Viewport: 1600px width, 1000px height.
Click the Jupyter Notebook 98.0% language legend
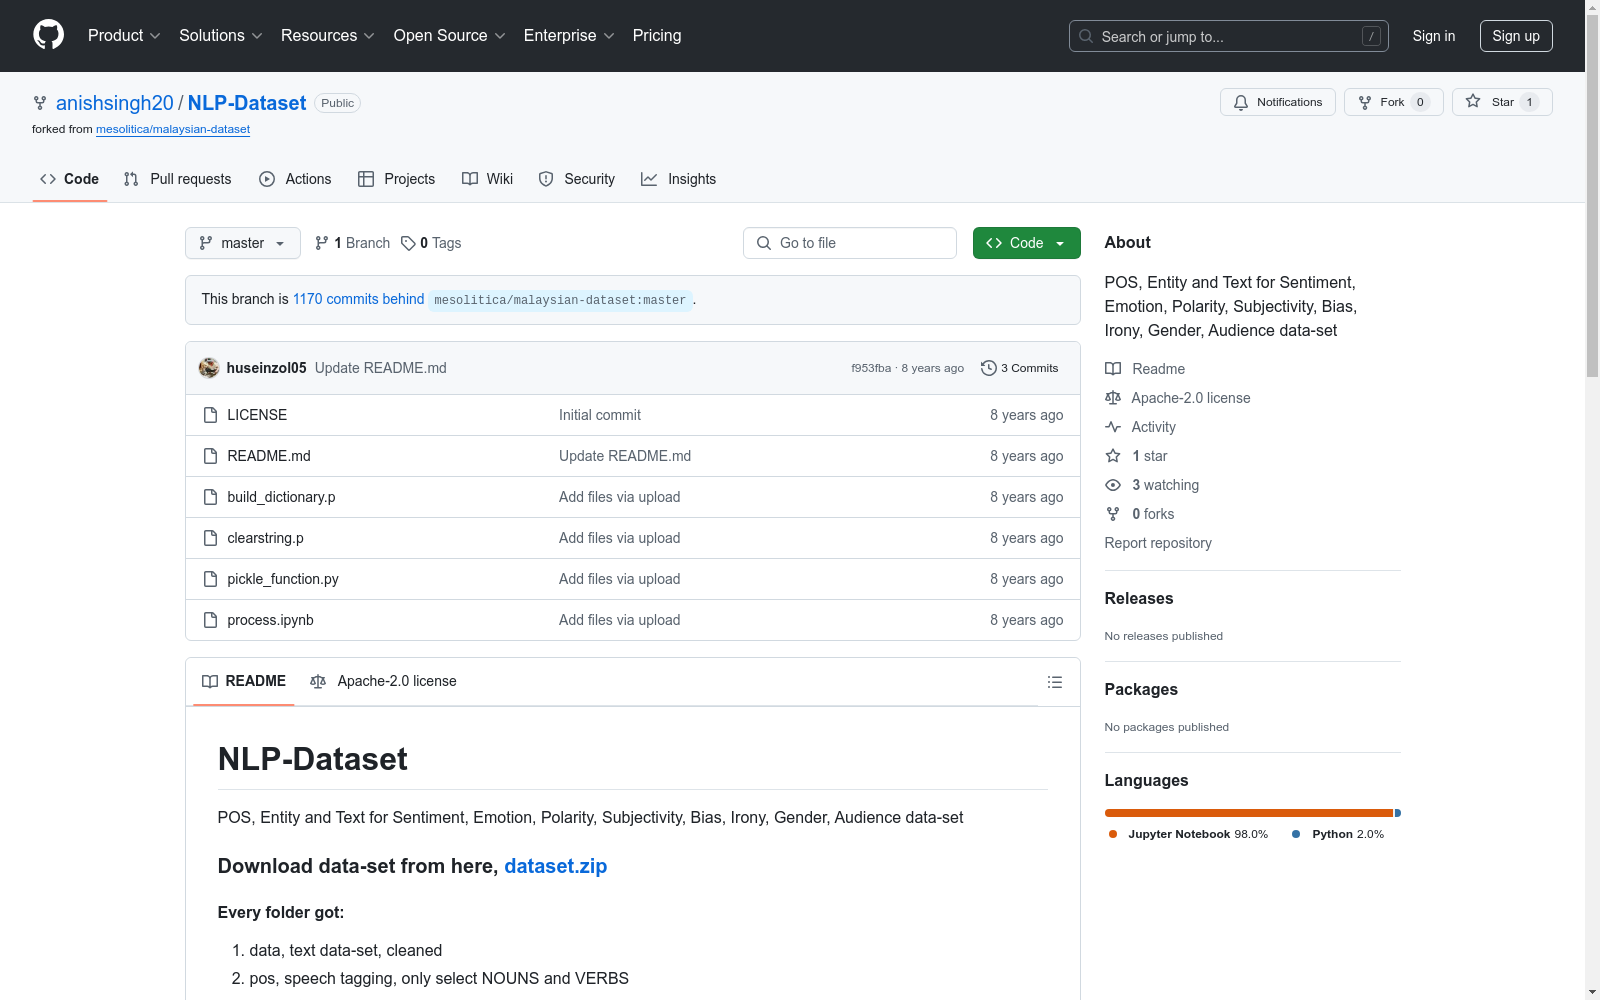1188,834
